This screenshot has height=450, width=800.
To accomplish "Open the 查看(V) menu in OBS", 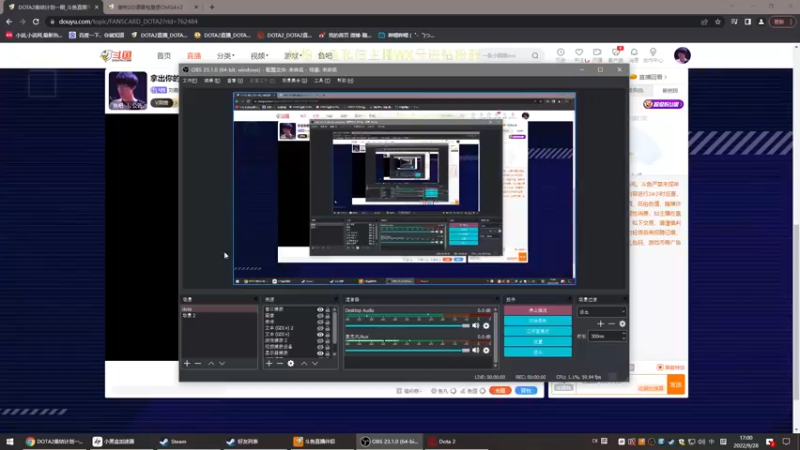I will tap(235, 81).
